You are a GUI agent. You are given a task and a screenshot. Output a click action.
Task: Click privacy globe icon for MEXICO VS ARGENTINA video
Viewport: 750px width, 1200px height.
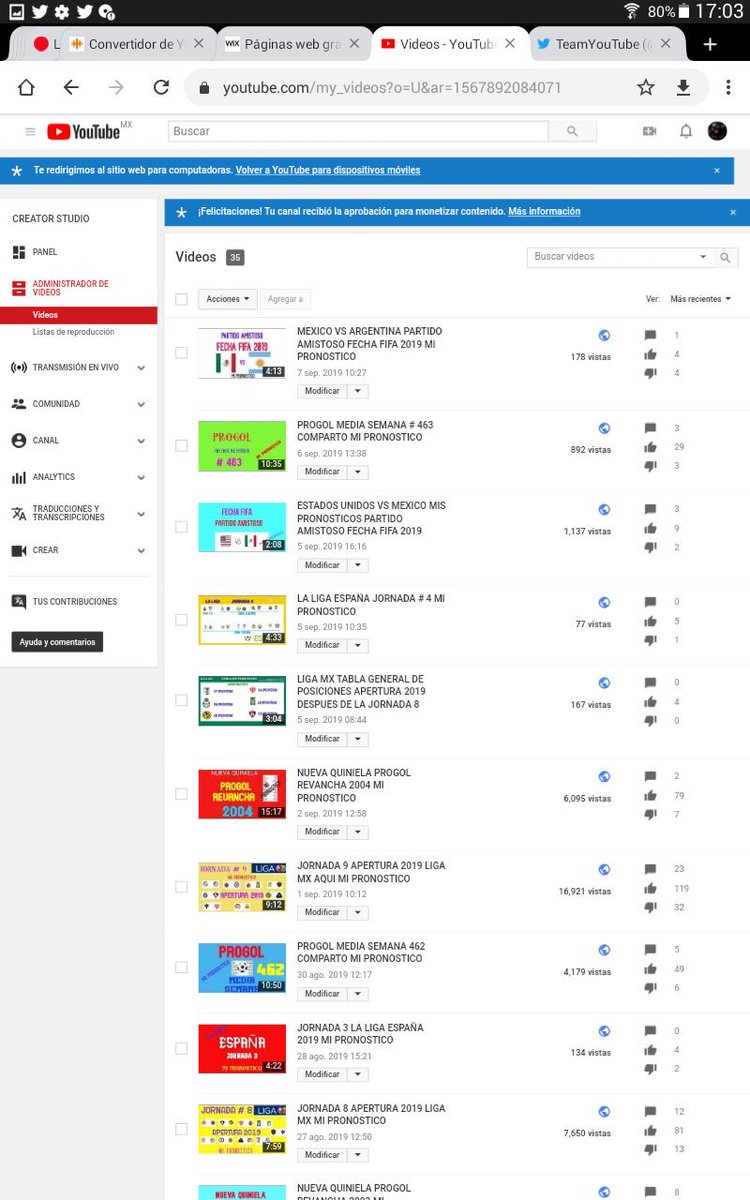pyautogui.click(x=604, y=336)
